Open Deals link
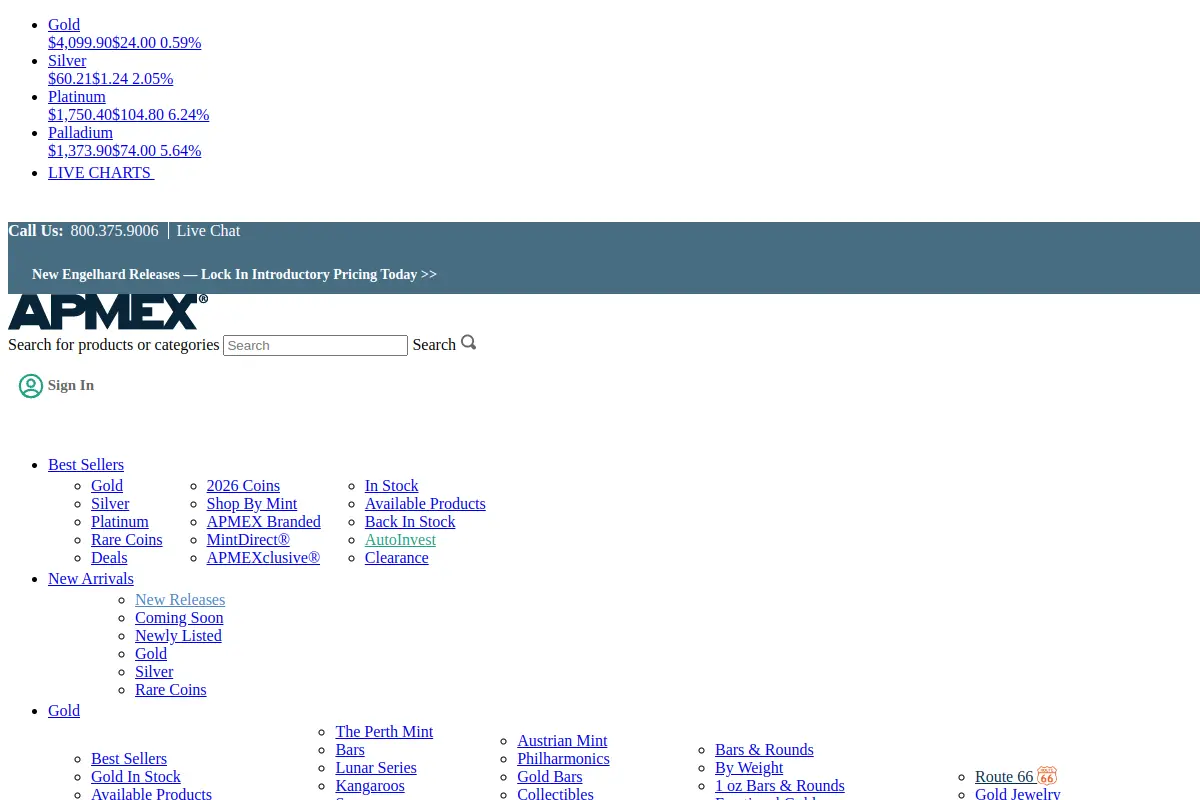This screenshot has height=800, width=1200. pos(109,558)
